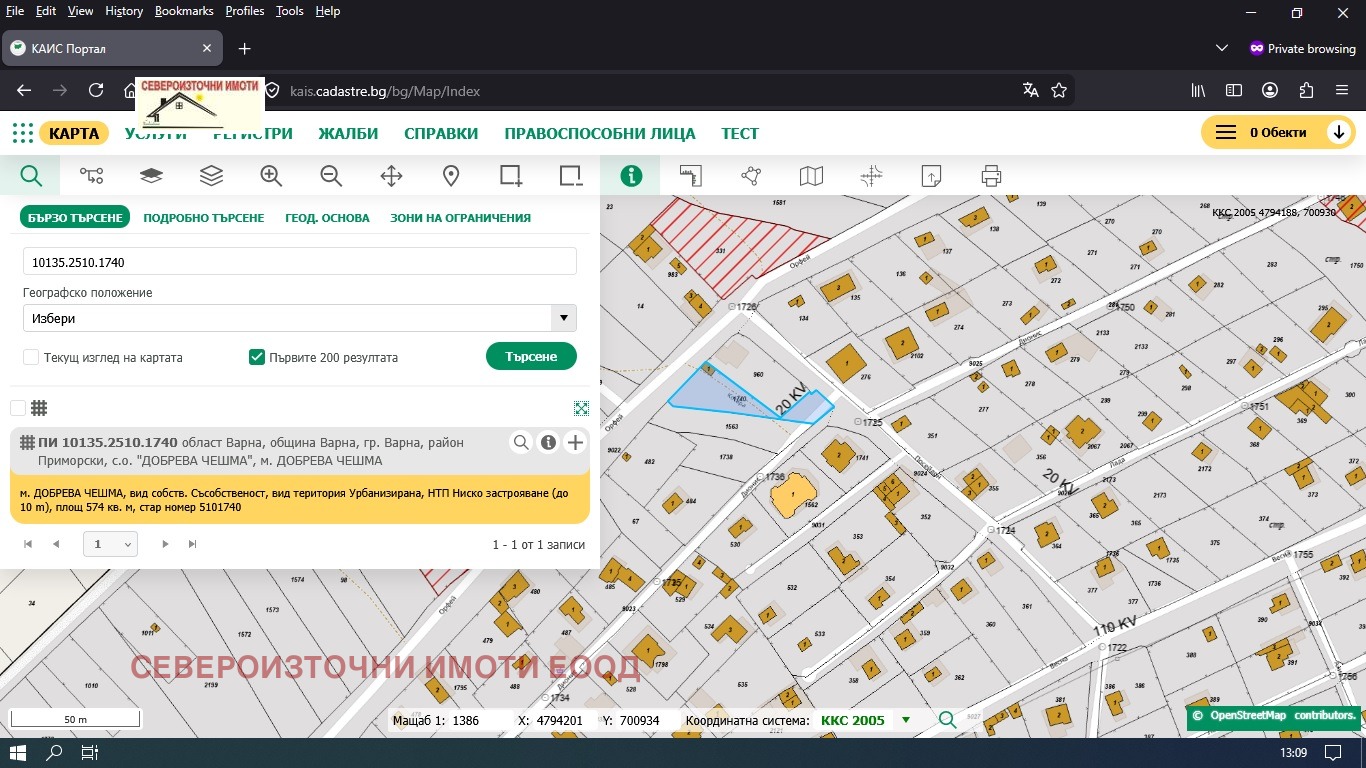The height and width of the screenshot is (768, 1366).
Task: Open 'ЗОНИ НА ОГРАНИЧЕНИЯ' tab
Action: [460, 218]
